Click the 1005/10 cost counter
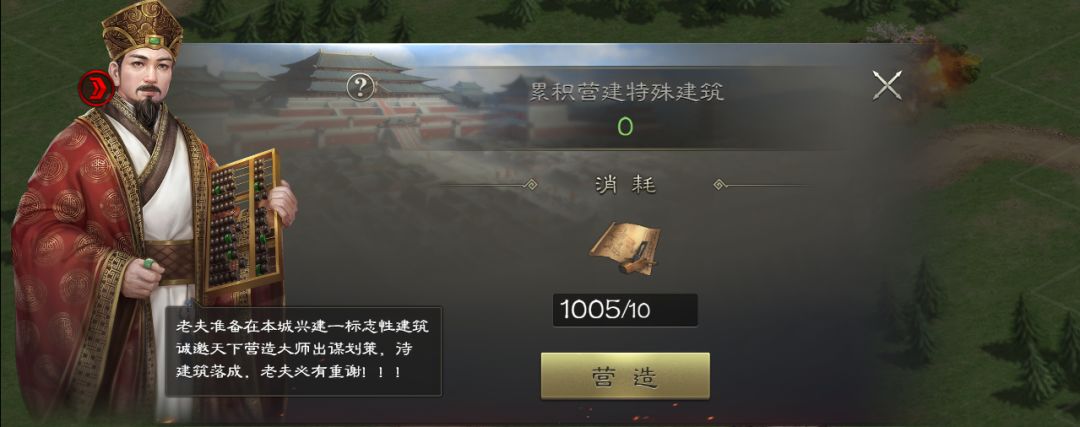Screen dimensions: 1080x427 [x=625, y=310]
